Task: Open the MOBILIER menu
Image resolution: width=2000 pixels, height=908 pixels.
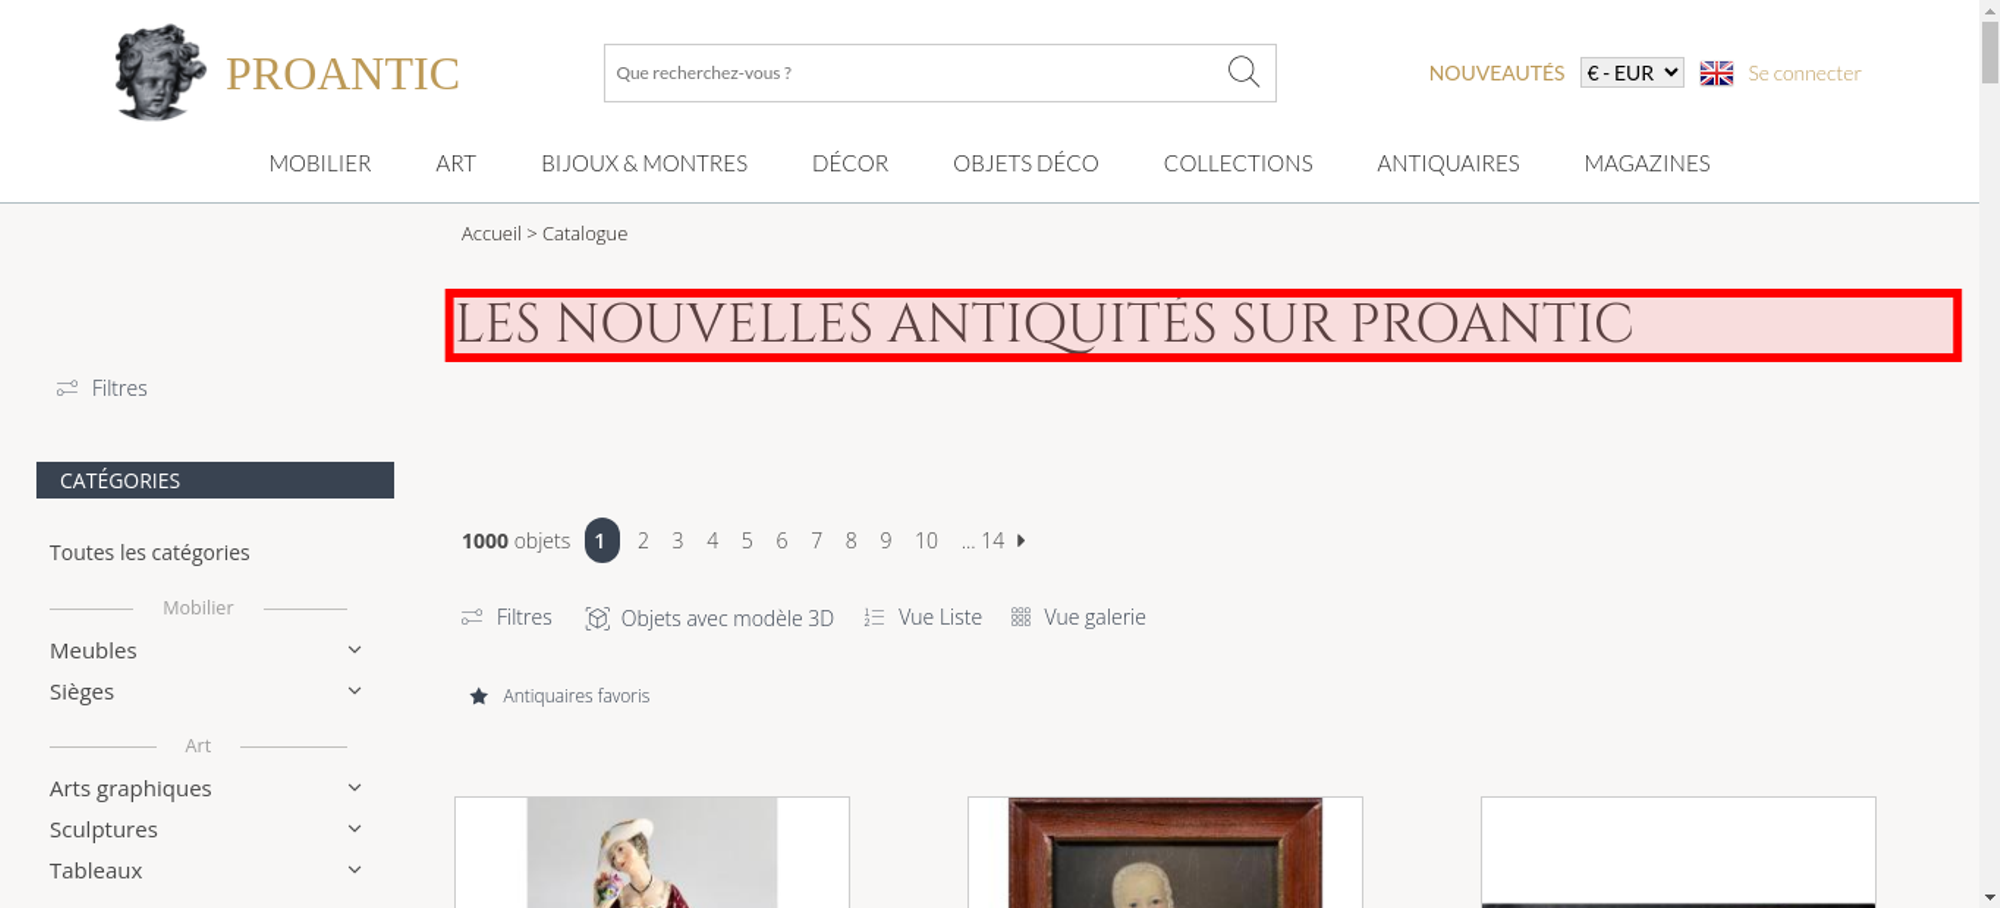Action: click(320, 163)
